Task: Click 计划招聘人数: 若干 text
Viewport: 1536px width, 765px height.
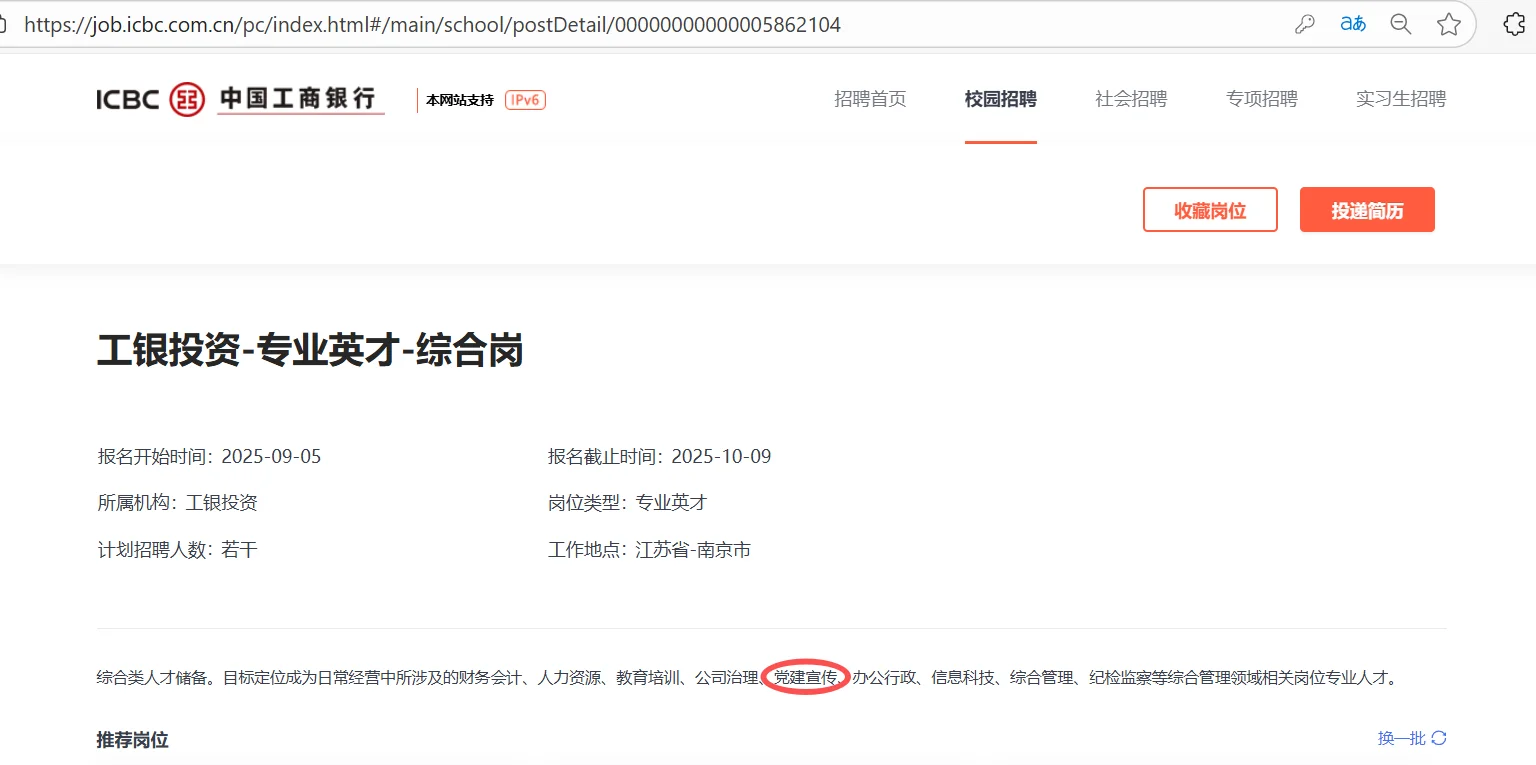Action: pos(177,550)
